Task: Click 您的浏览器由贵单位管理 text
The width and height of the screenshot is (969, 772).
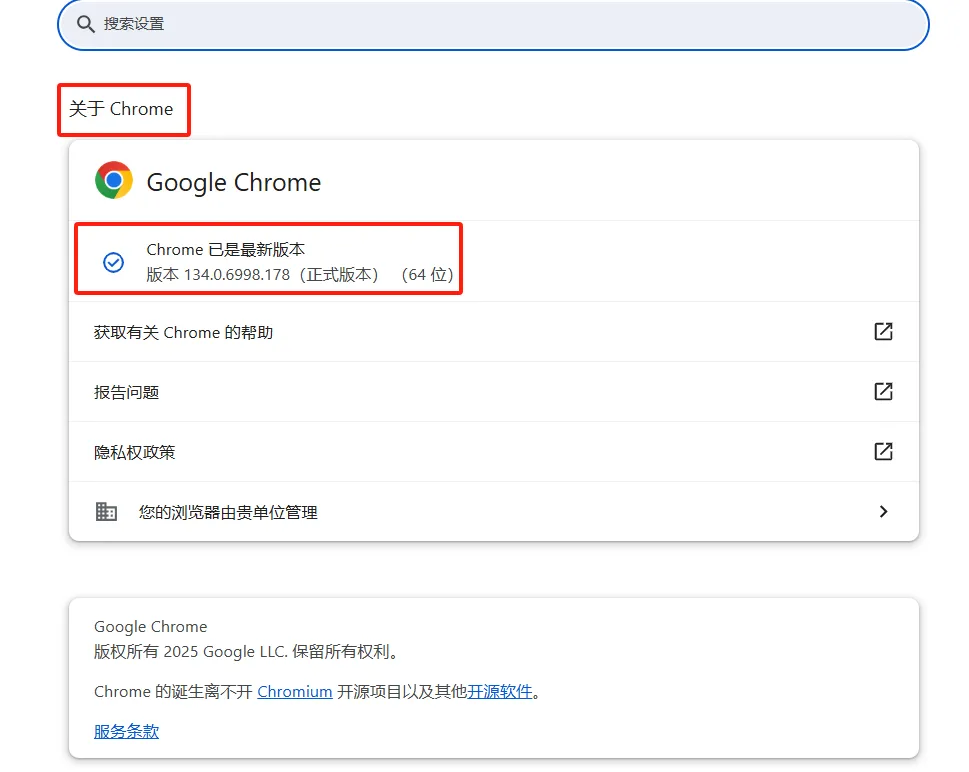Action: [x=228, y=512]
